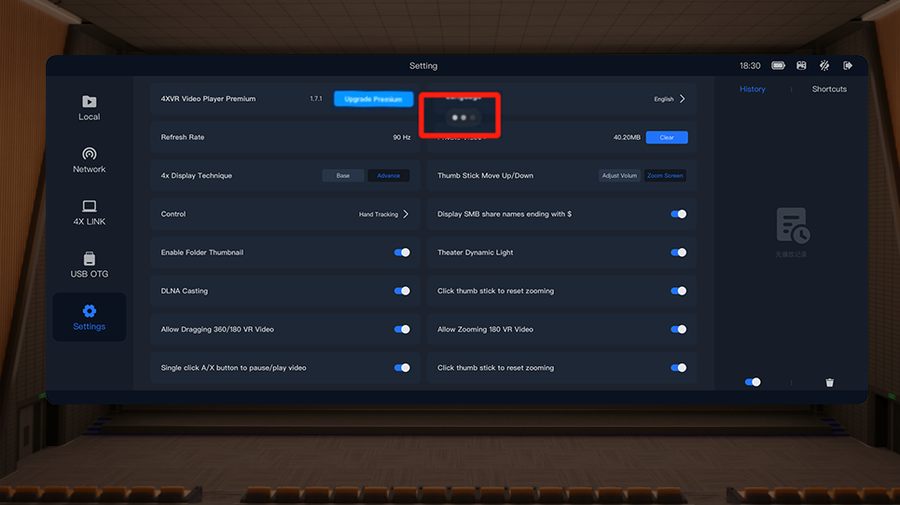Image resolution: width=900 pixels, height=505 pixels.
Task: Toggle Single click A/X button pause/play
Action: point(402,368)
